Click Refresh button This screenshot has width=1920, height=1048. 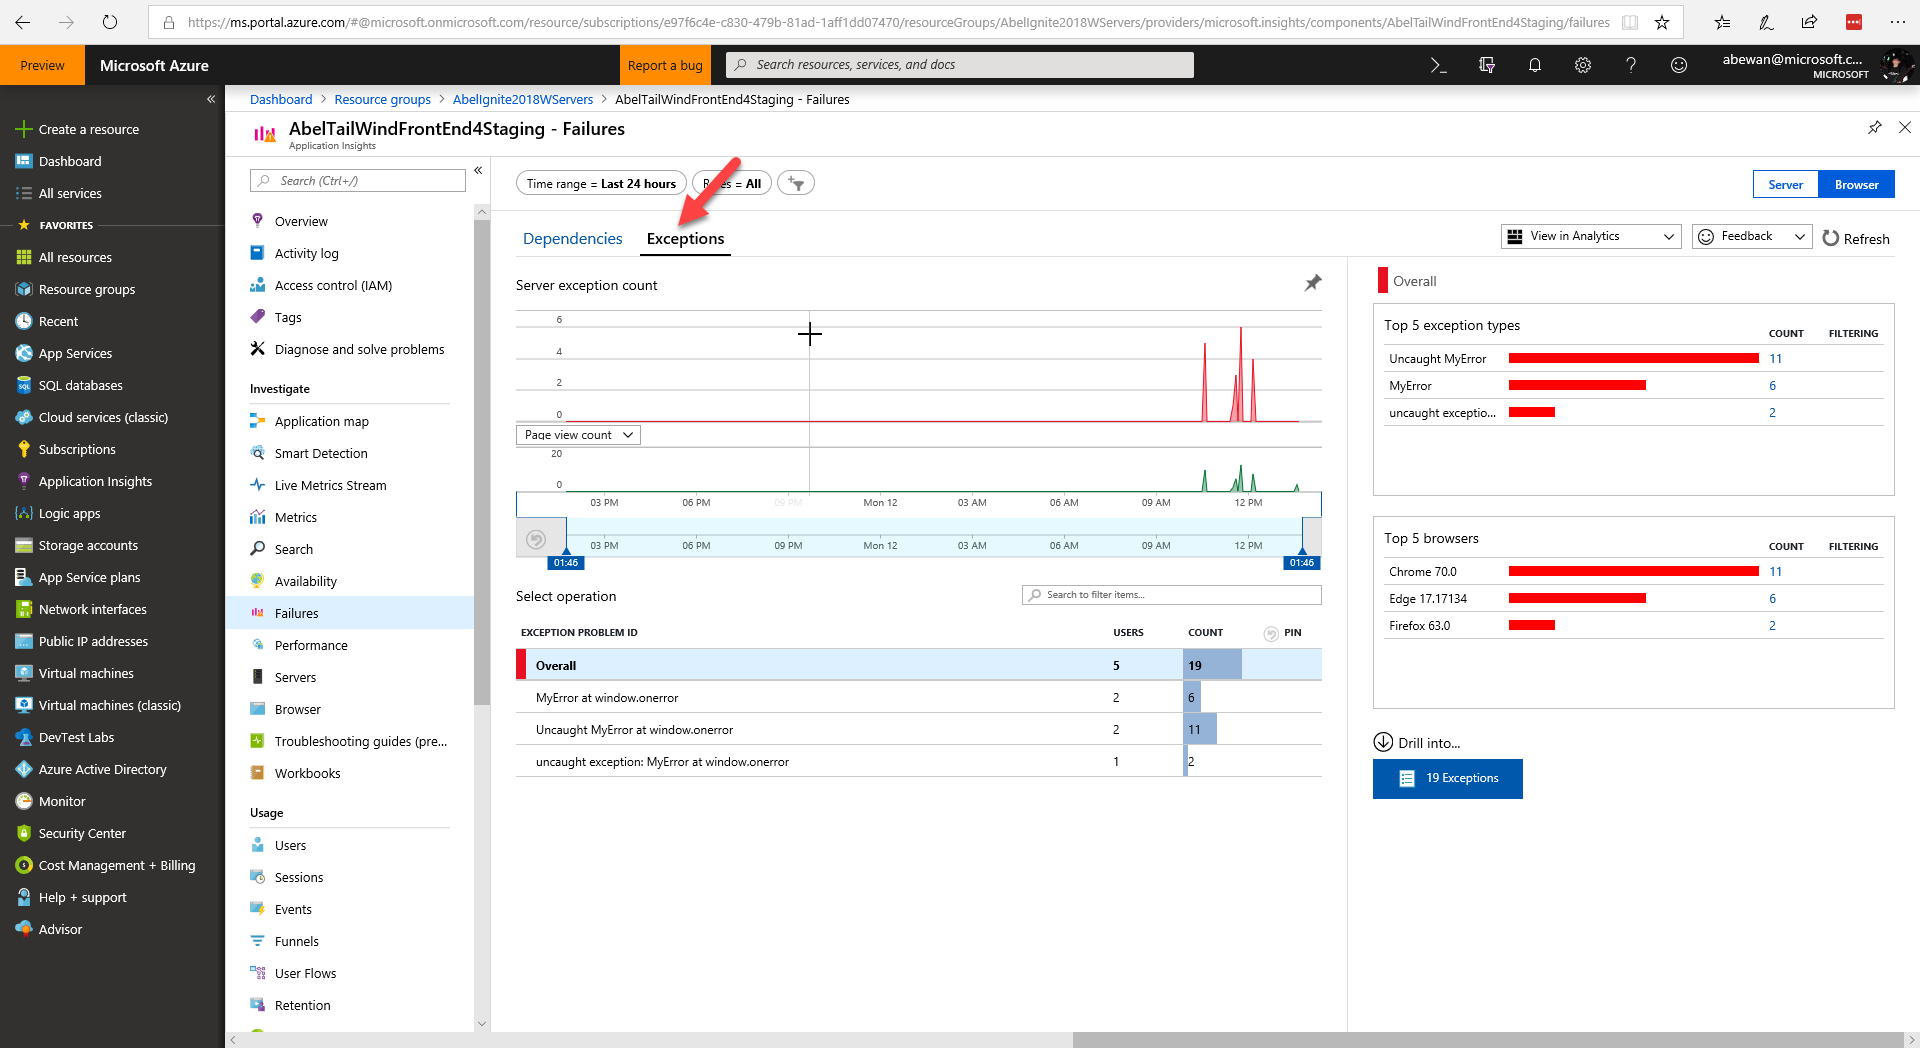click(1856, 238)
